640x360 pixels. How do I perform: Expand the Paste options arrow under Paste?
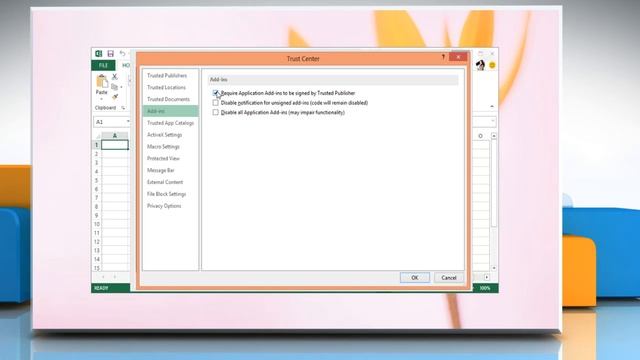[102, 99]
